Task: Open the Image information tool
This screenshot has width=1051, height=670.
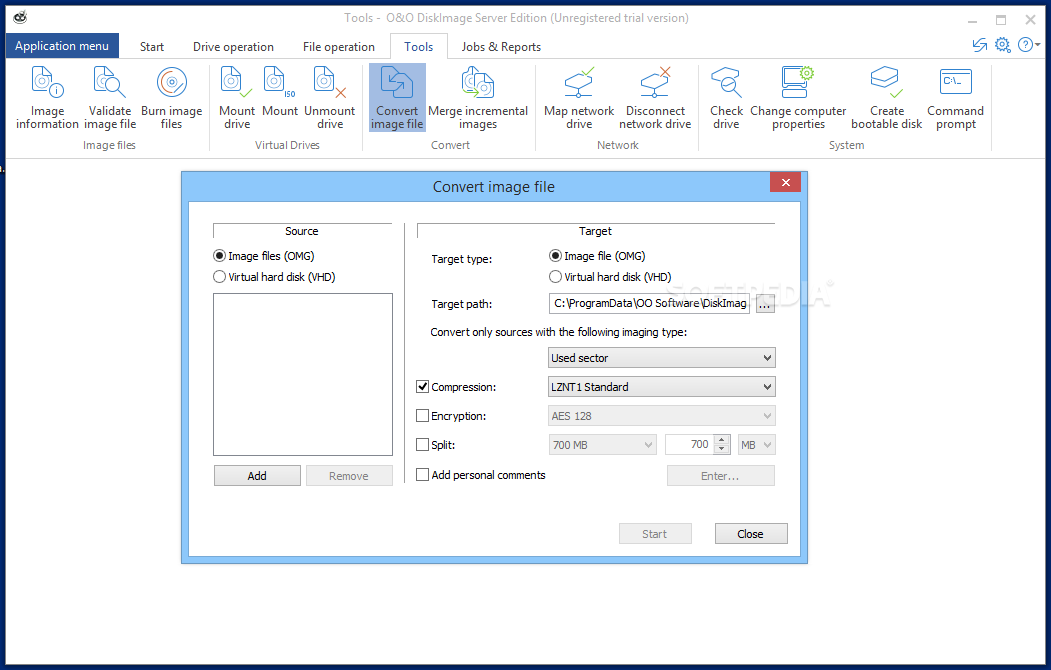Action: point(47,98)
